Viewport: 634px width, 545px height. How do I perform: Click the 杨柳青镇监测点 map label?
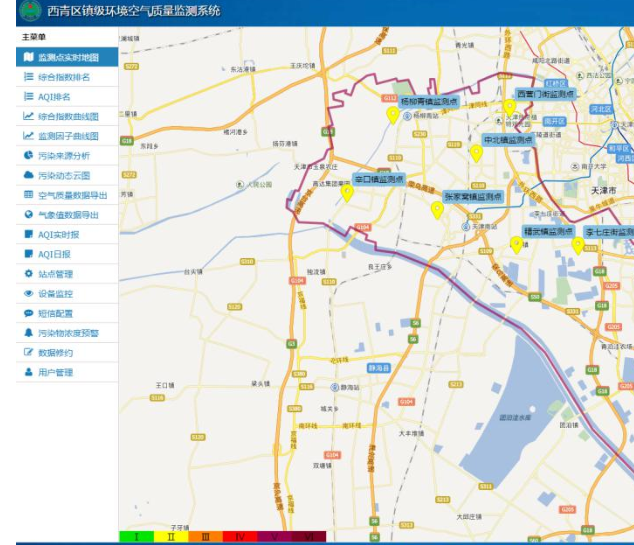click(429, 101)
